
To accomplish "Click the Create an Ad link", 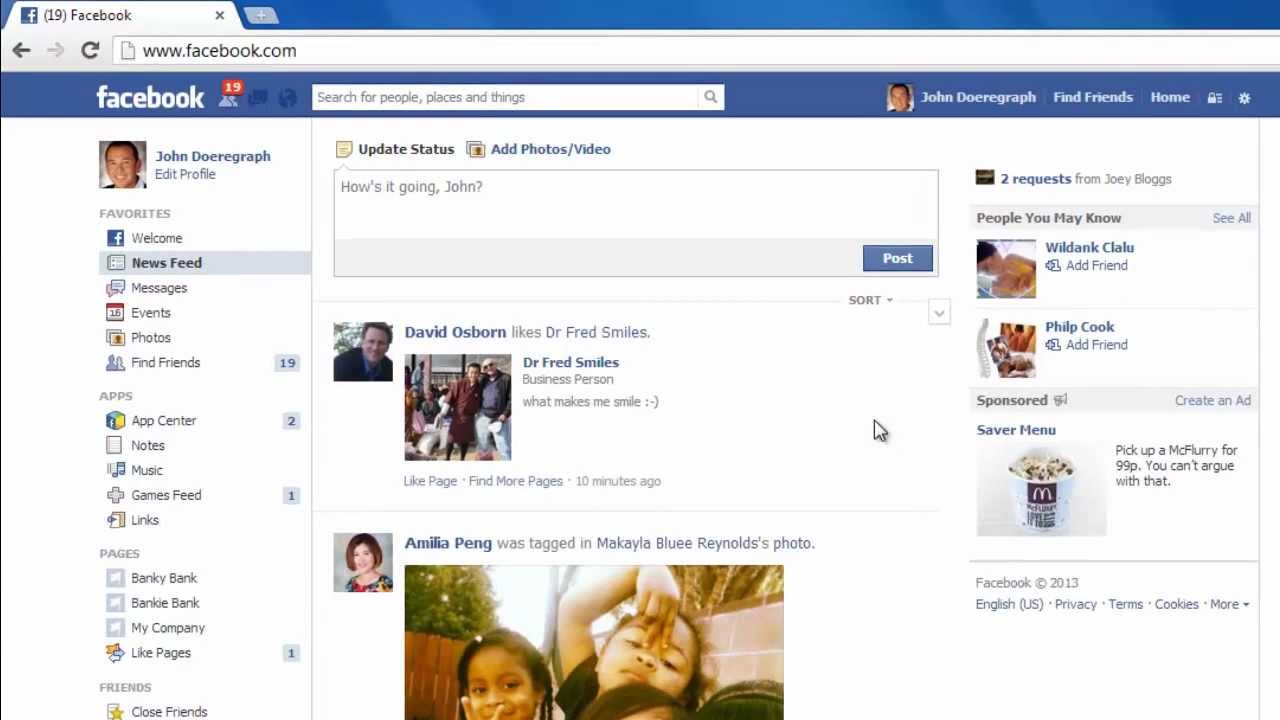I will (x=1213, y=400).
